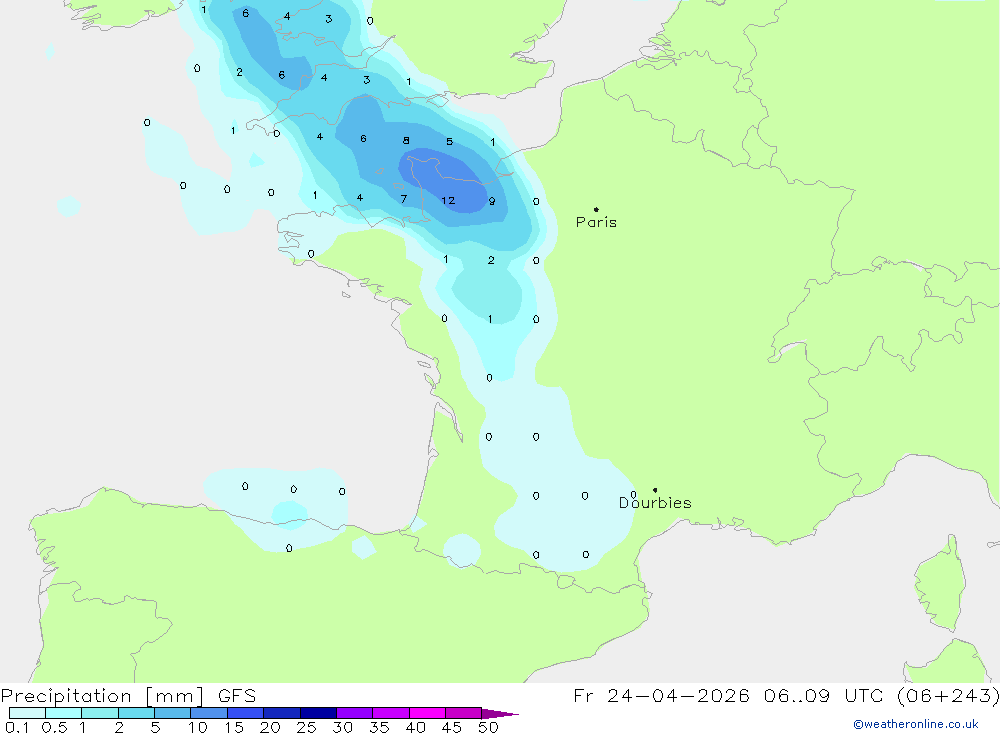Click the legend scale label '20'
This screenshot has width=1000, height=733.
point(270,727)
